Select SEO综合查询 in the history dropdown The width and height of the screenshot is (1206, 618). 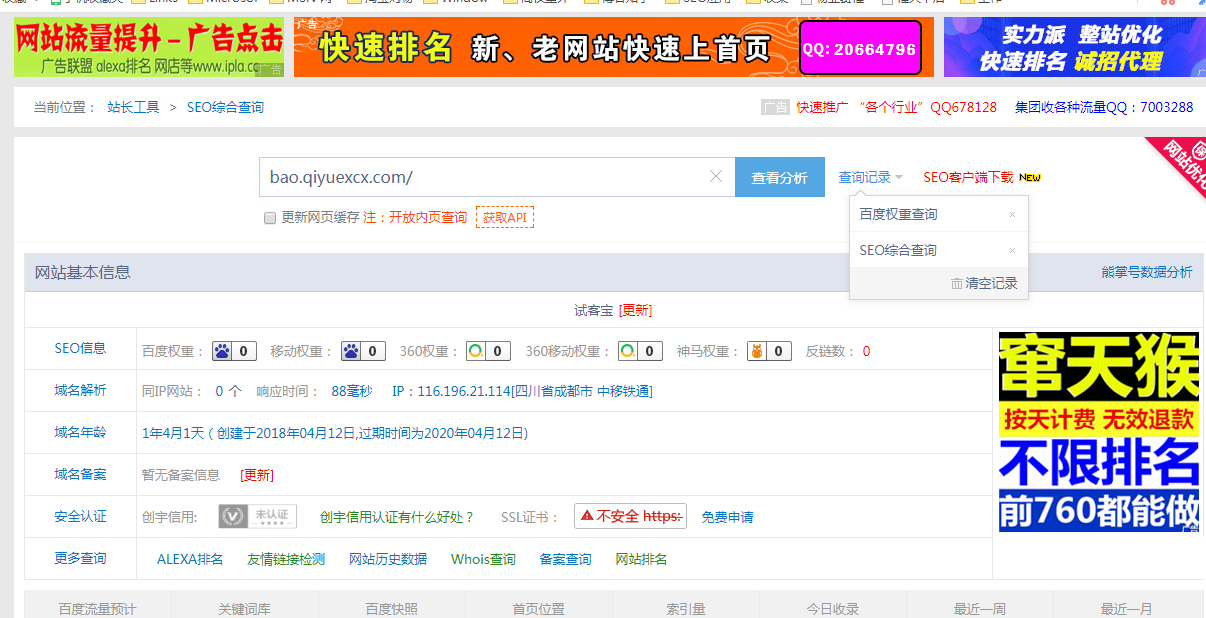tap(899, 251)
